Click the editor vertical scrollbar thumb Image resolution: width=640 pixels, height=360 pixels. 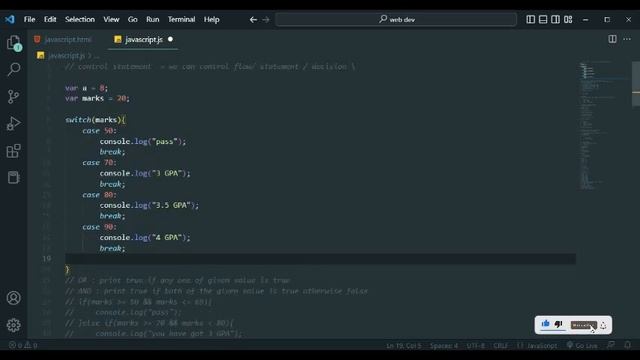[x=636, y=84]
